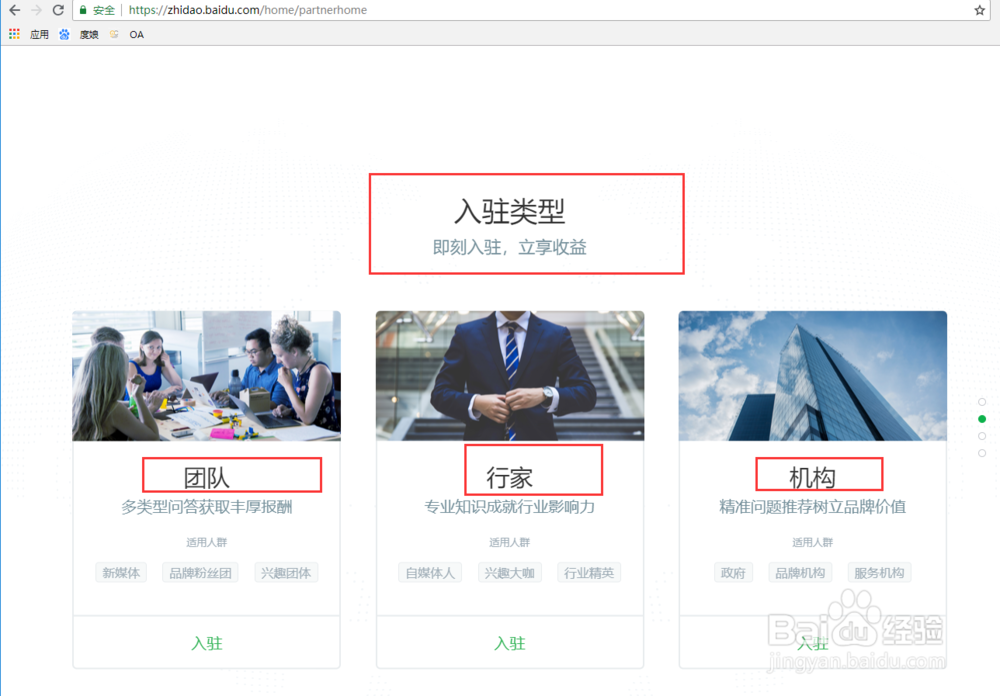Click the 服务机构 tag
The width and height of the screenshot is (1000, 696).
pyautogui.click(x=879, y=573)
